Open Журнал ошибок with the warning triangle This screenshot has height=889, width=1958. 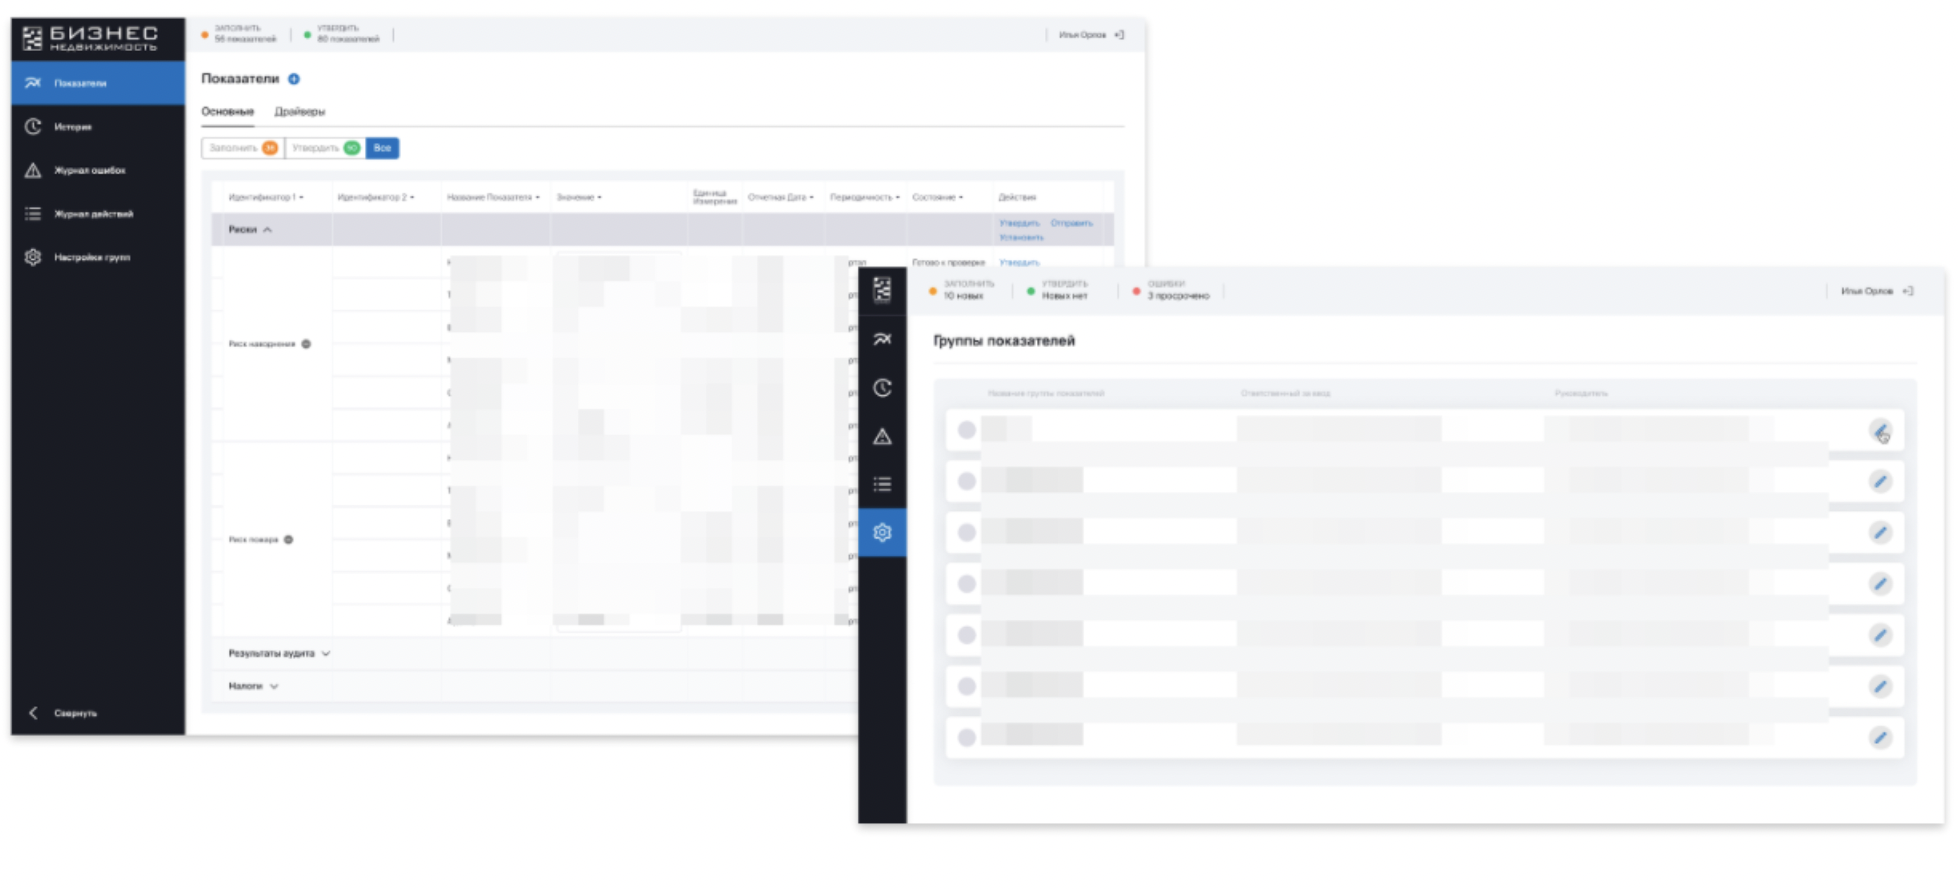coord(88,171)
